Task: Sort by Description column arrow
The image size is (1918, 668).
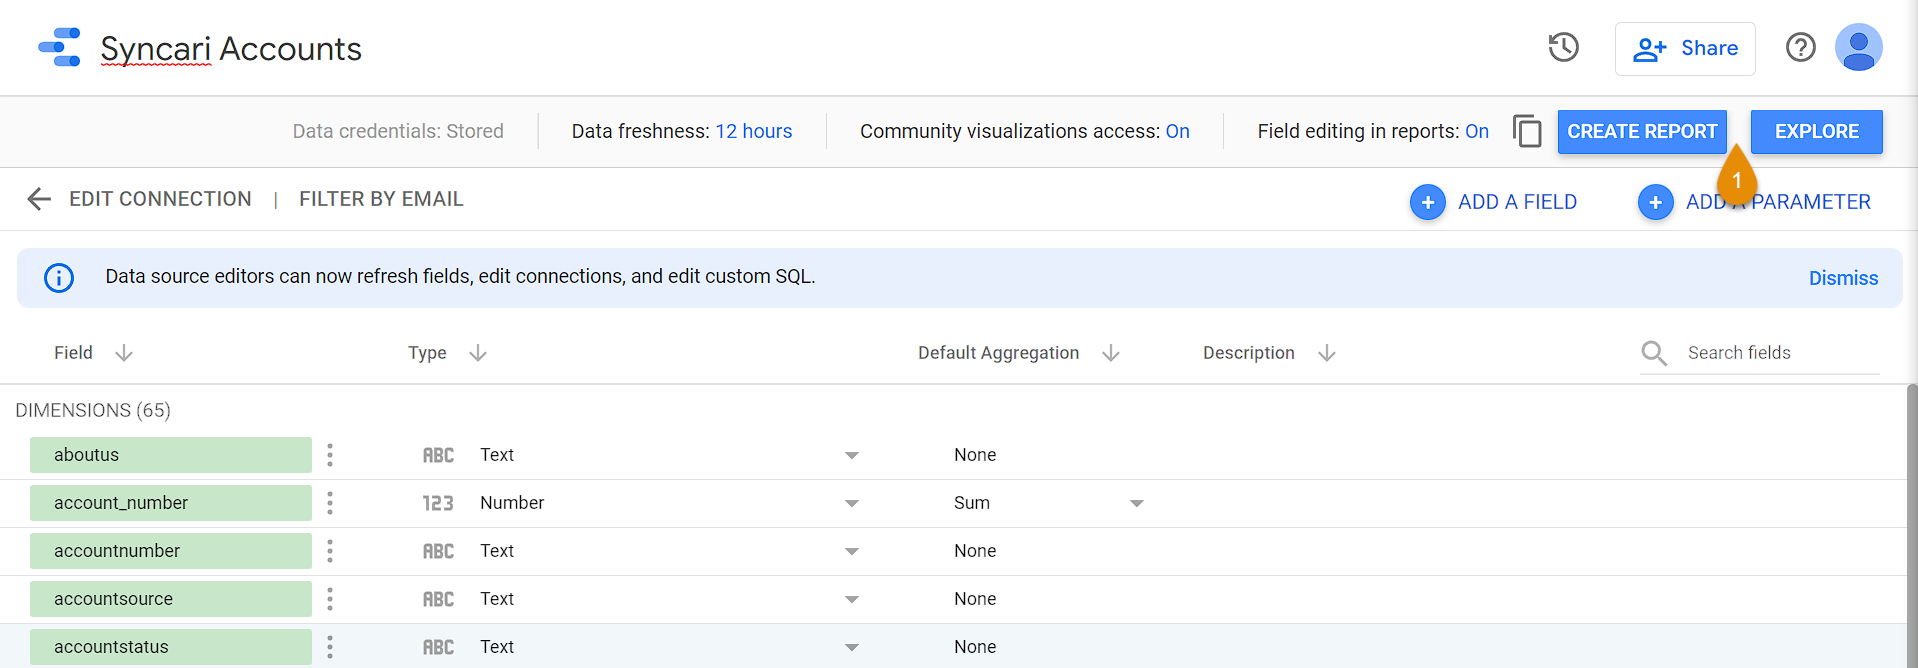Action: pyautogui.click(x=1327, y=353)
